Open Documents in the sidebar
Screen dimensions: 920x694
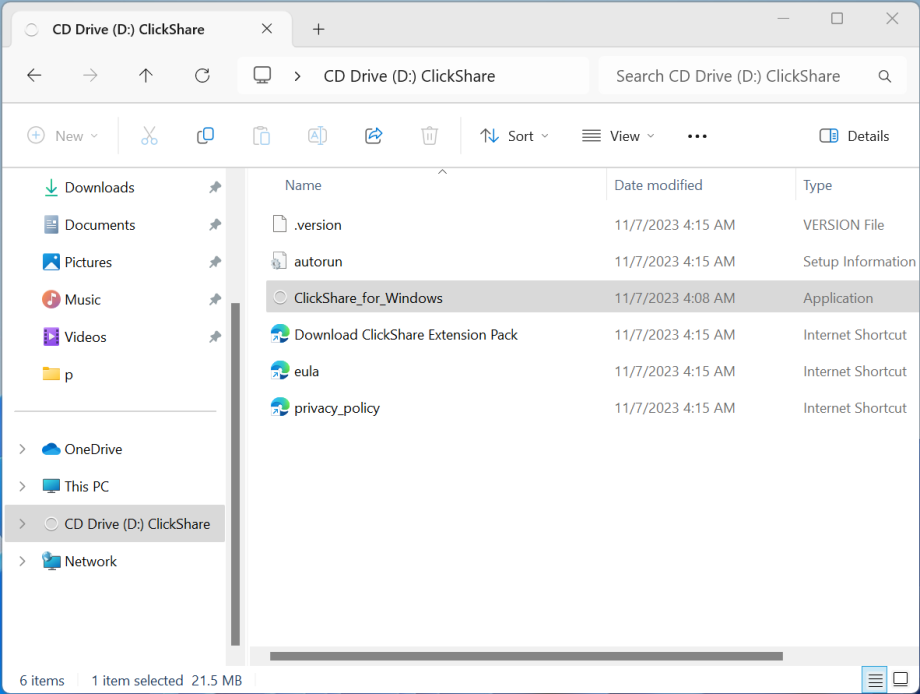pos(100,225)
